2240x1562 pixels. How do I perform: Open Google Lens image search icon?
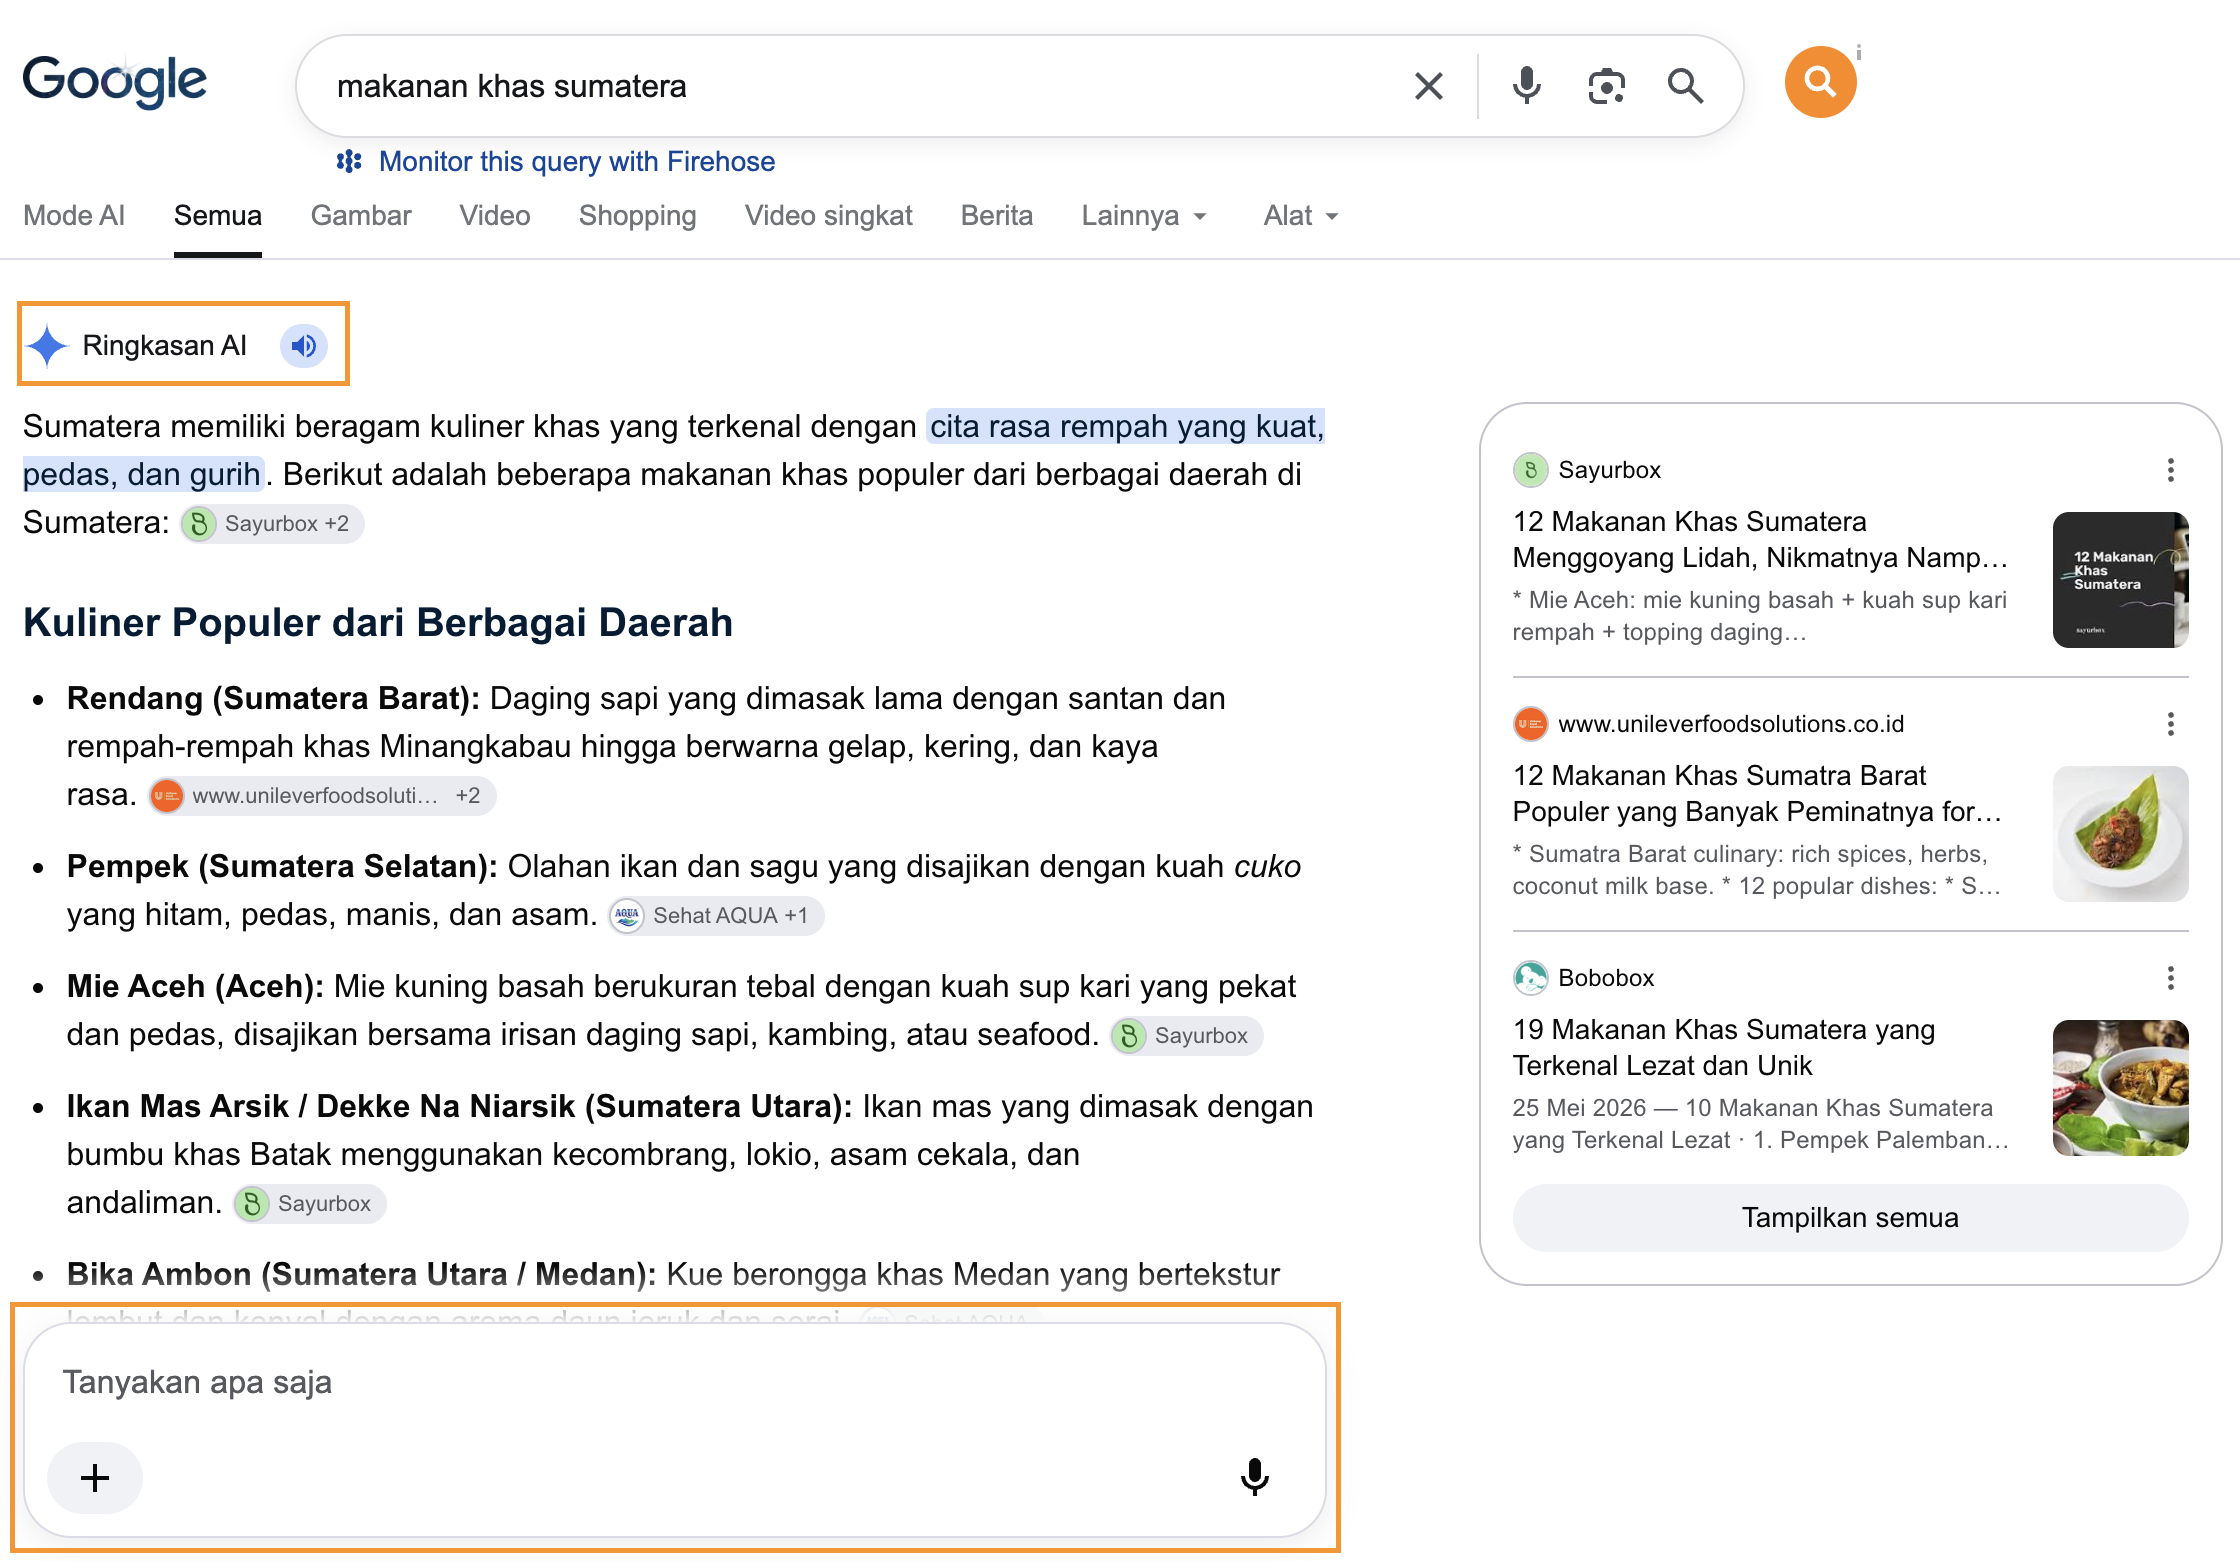coord(1606,86)
